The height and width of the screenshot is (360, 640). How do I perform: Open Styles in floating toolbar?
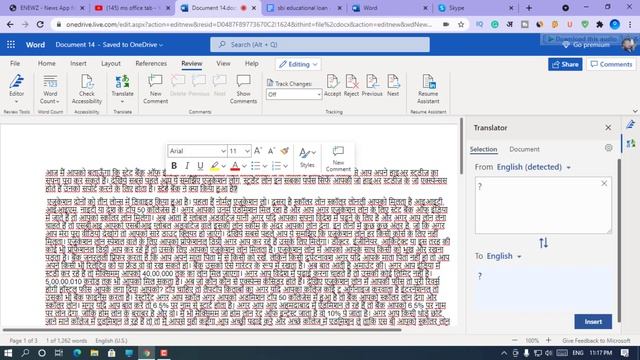pos(307,158)
